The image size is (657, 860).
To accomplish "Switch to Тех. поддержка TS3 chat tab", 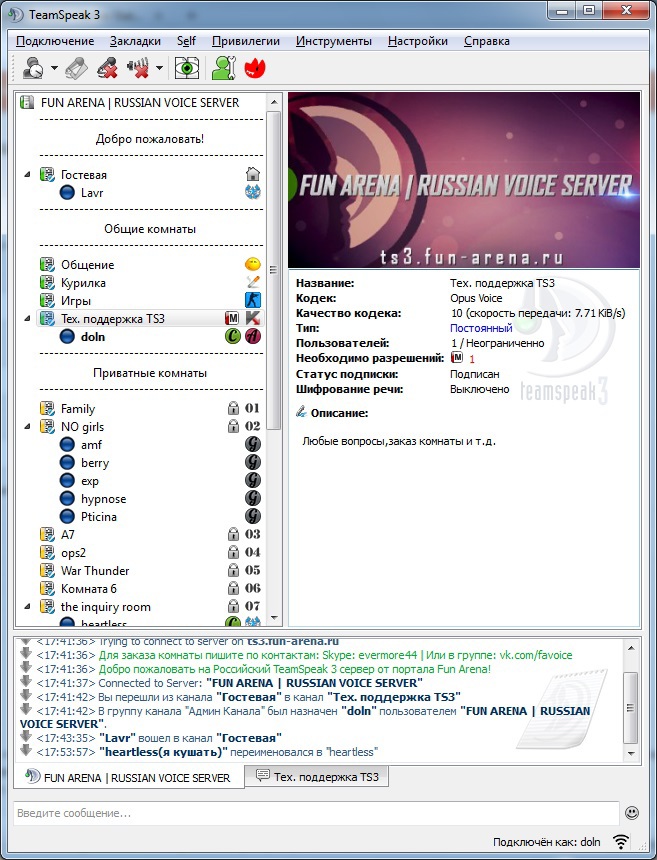I will click(x=320, y=777).
